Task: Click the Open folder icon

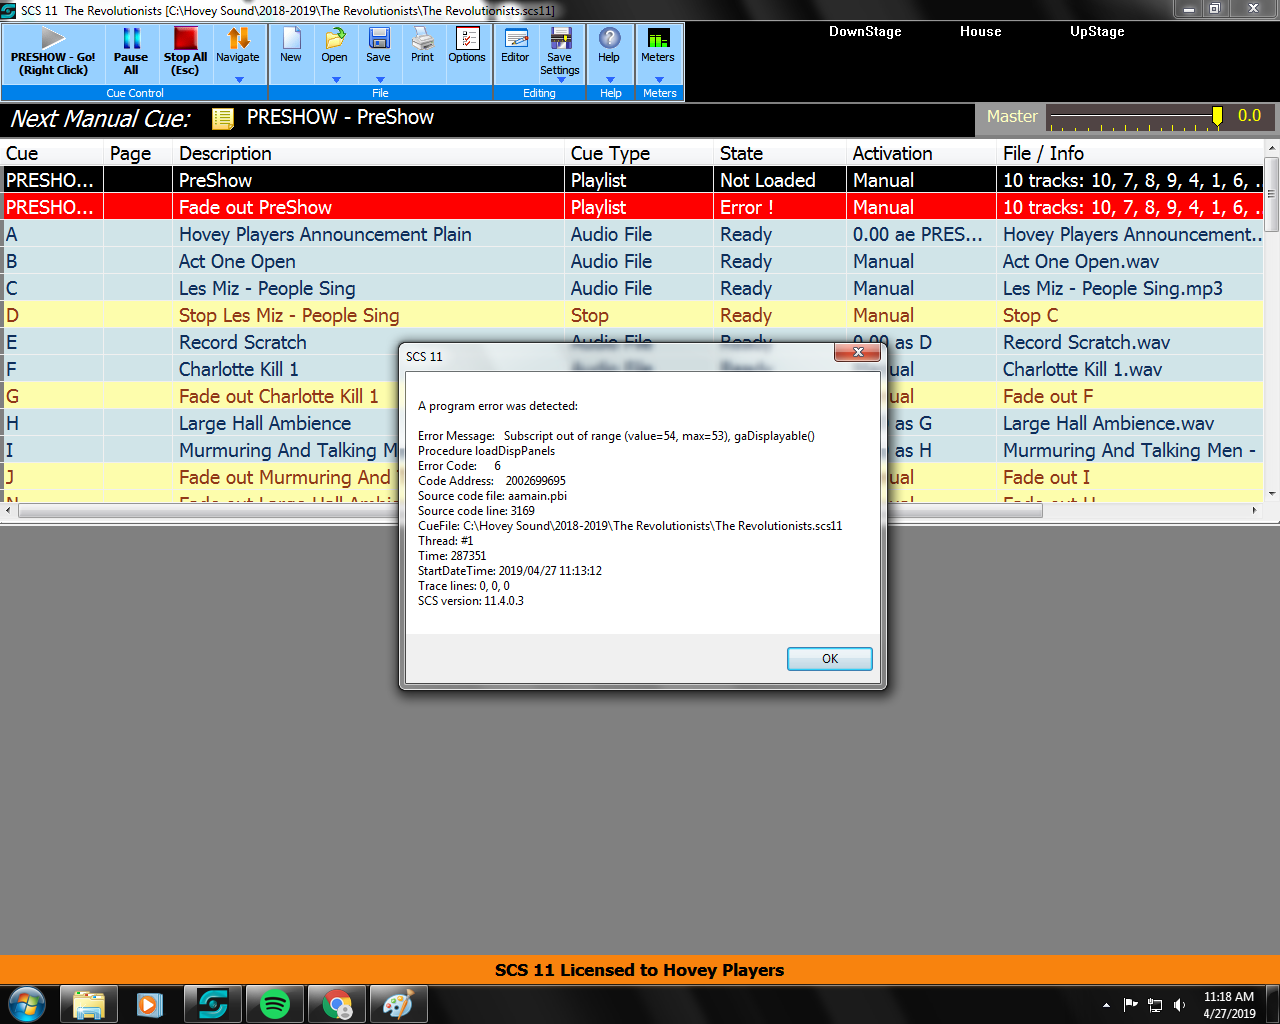Action: point(335,40)
